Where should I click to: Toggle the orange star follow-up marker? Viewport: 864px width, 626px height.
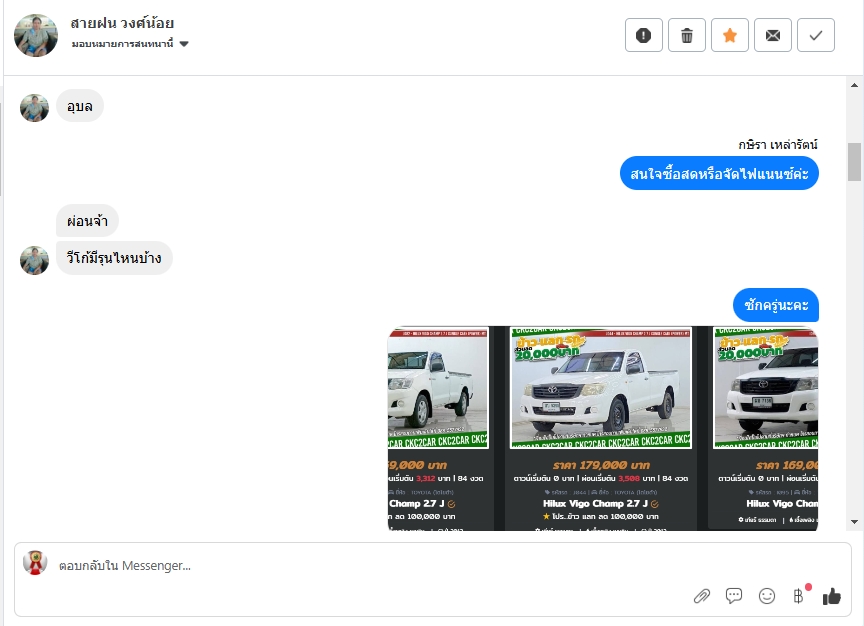[730, 35]
